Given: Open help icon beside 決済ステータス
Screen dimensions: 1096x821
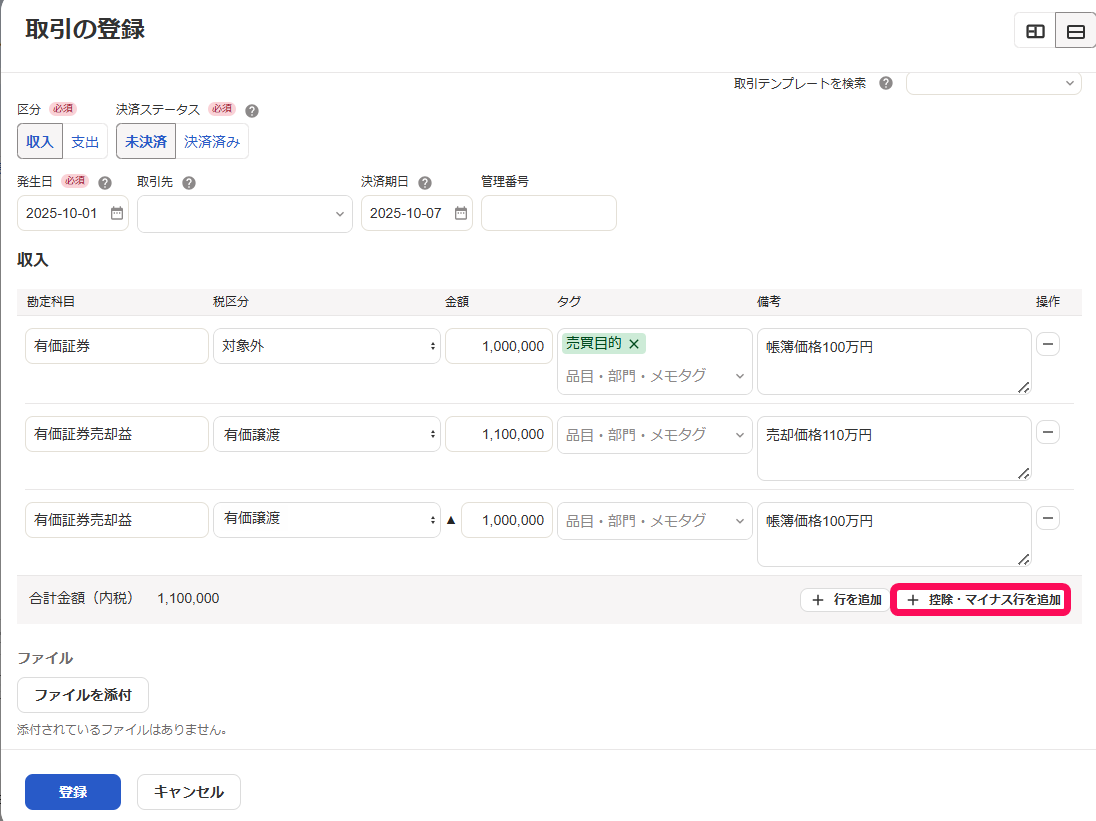Looking at the screenshot, I should click(252, 110).
